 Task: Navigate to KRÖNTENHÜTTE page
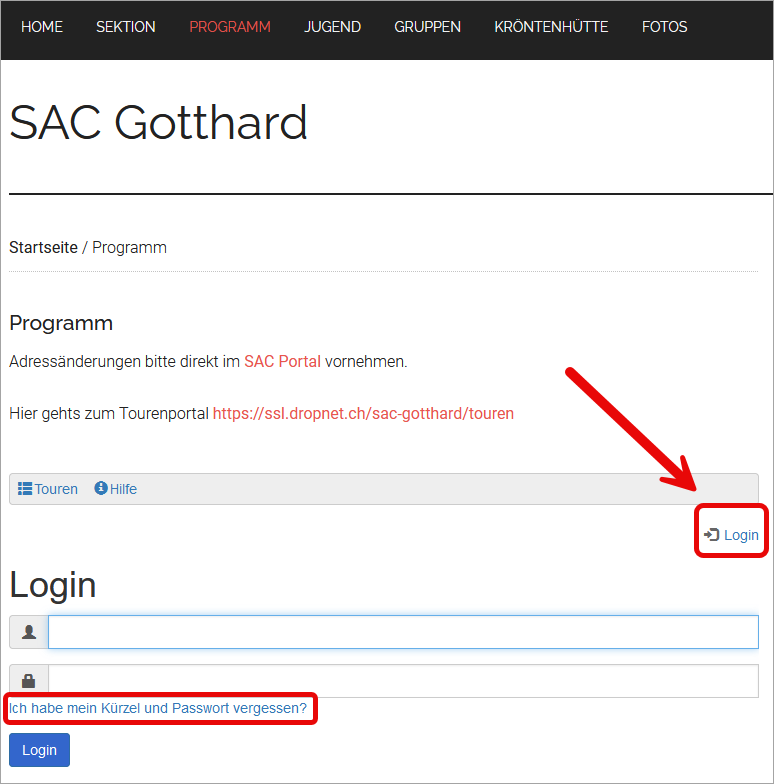tap(551, 26)
